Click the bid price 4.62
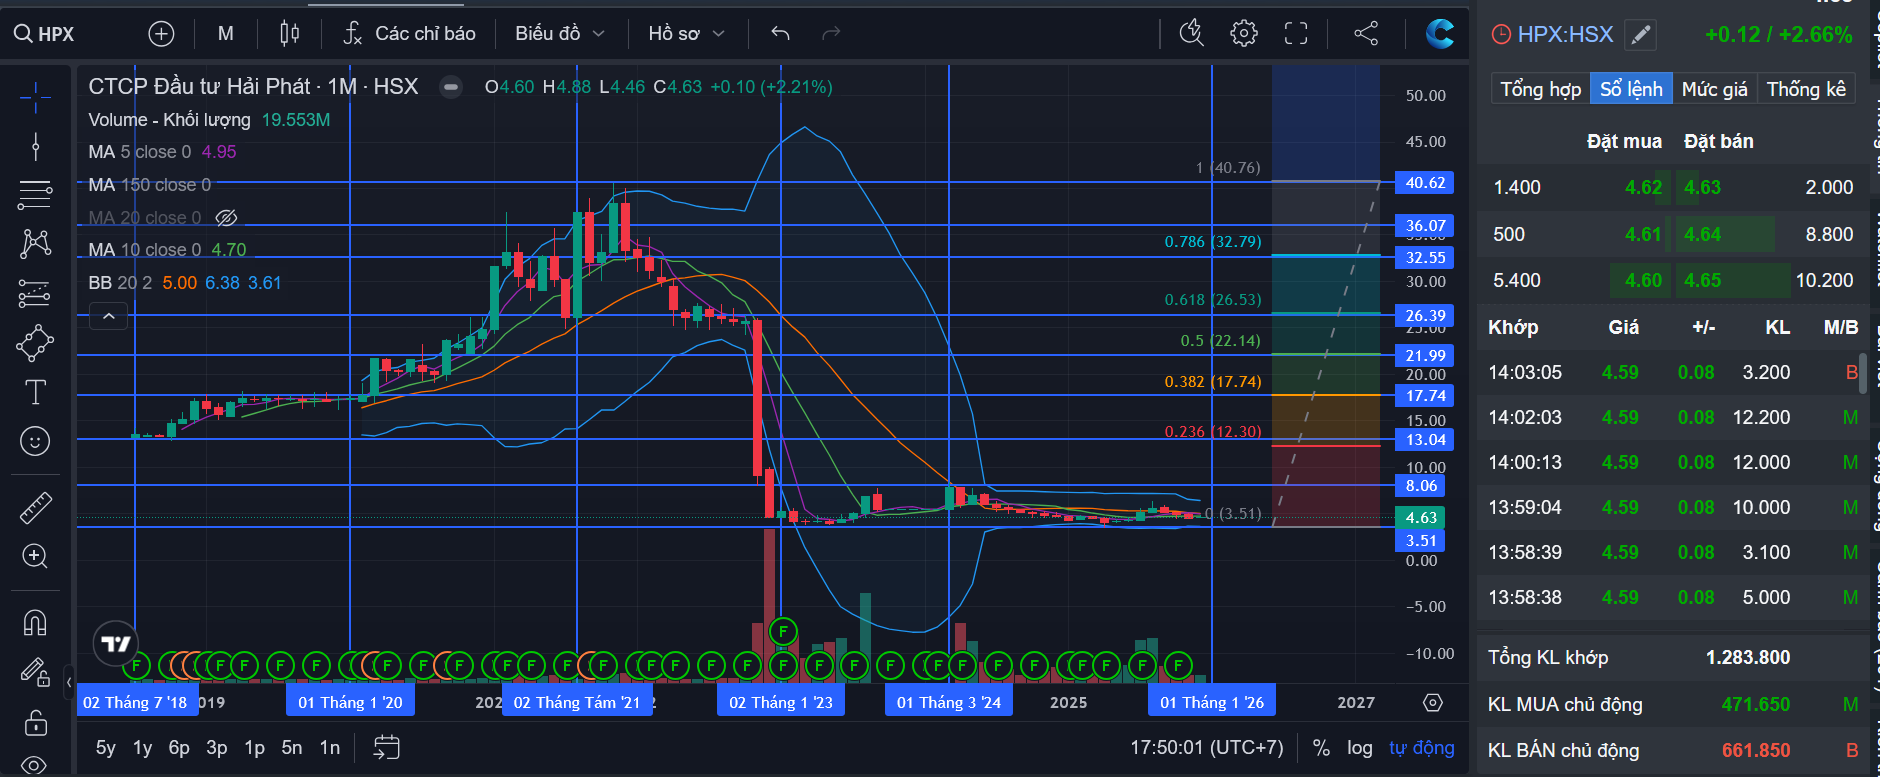 click(x=1643, y=187)
